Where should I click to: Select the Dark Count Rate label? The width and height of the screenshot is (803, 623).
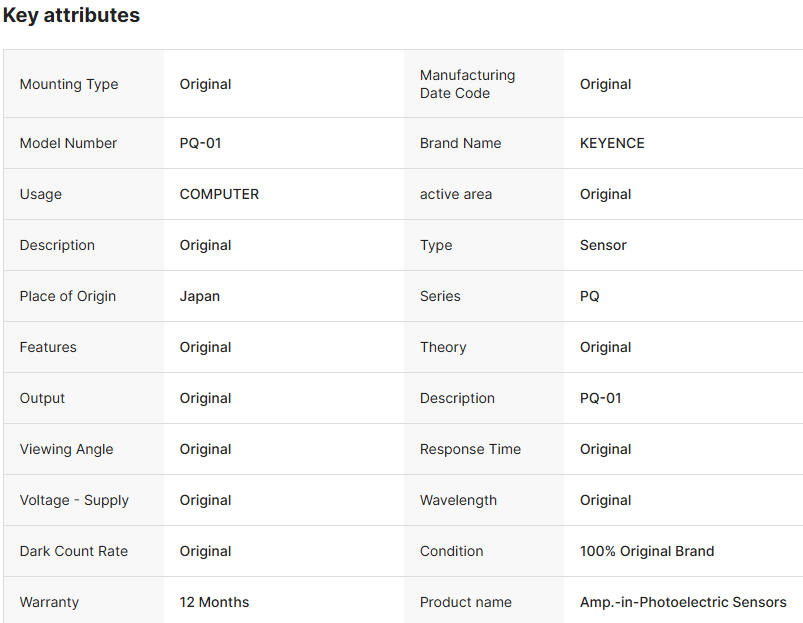coord(74,551)
